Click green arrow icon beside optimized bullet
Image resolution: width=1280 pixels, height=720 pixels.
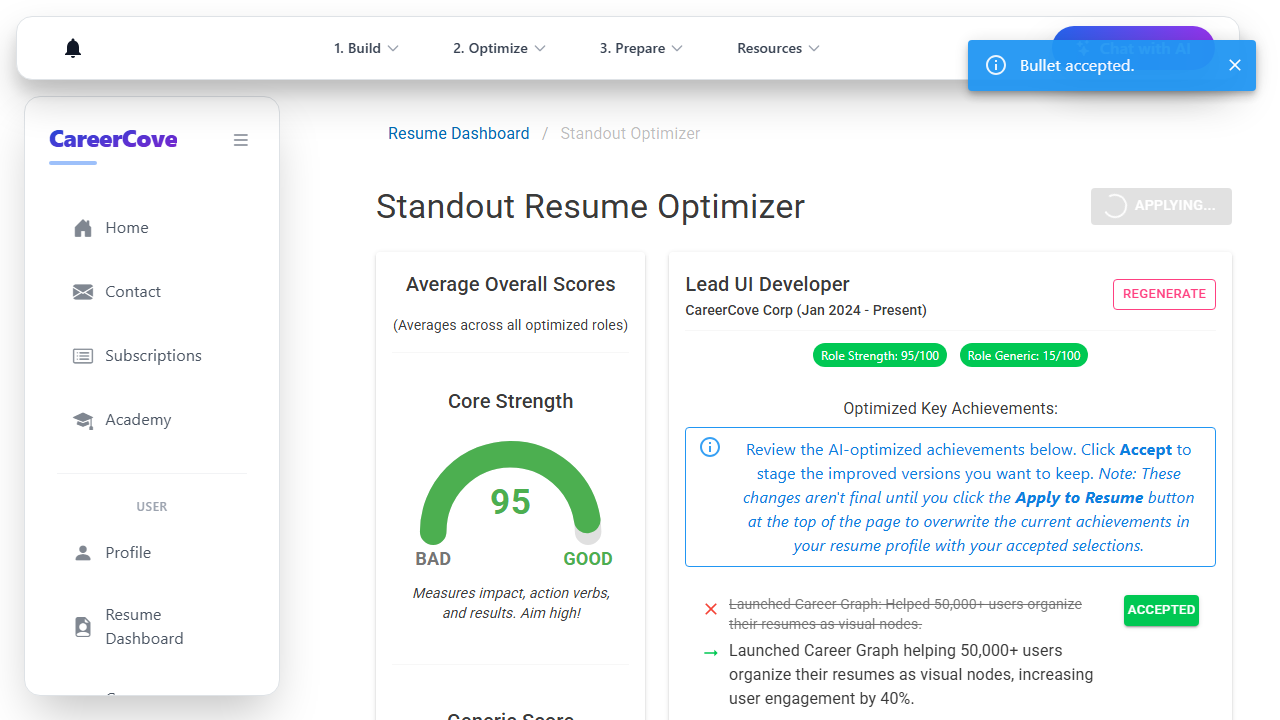(711, 653)
